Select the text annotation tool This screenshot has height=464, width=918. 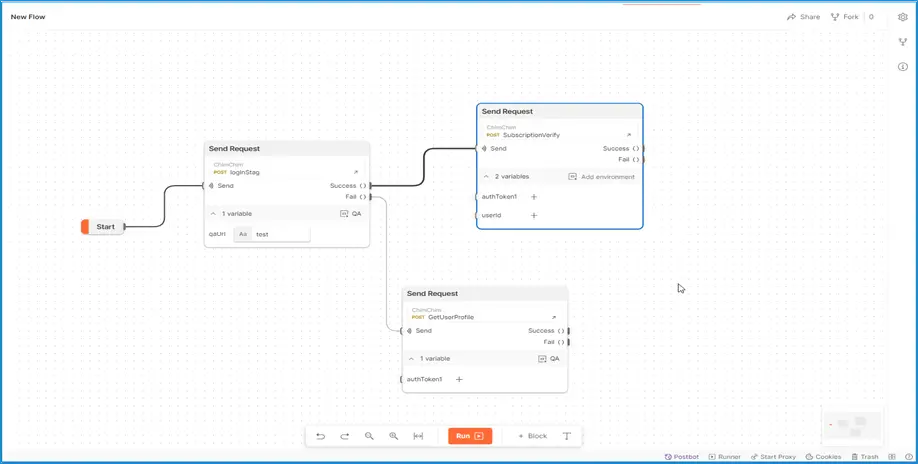567,436
